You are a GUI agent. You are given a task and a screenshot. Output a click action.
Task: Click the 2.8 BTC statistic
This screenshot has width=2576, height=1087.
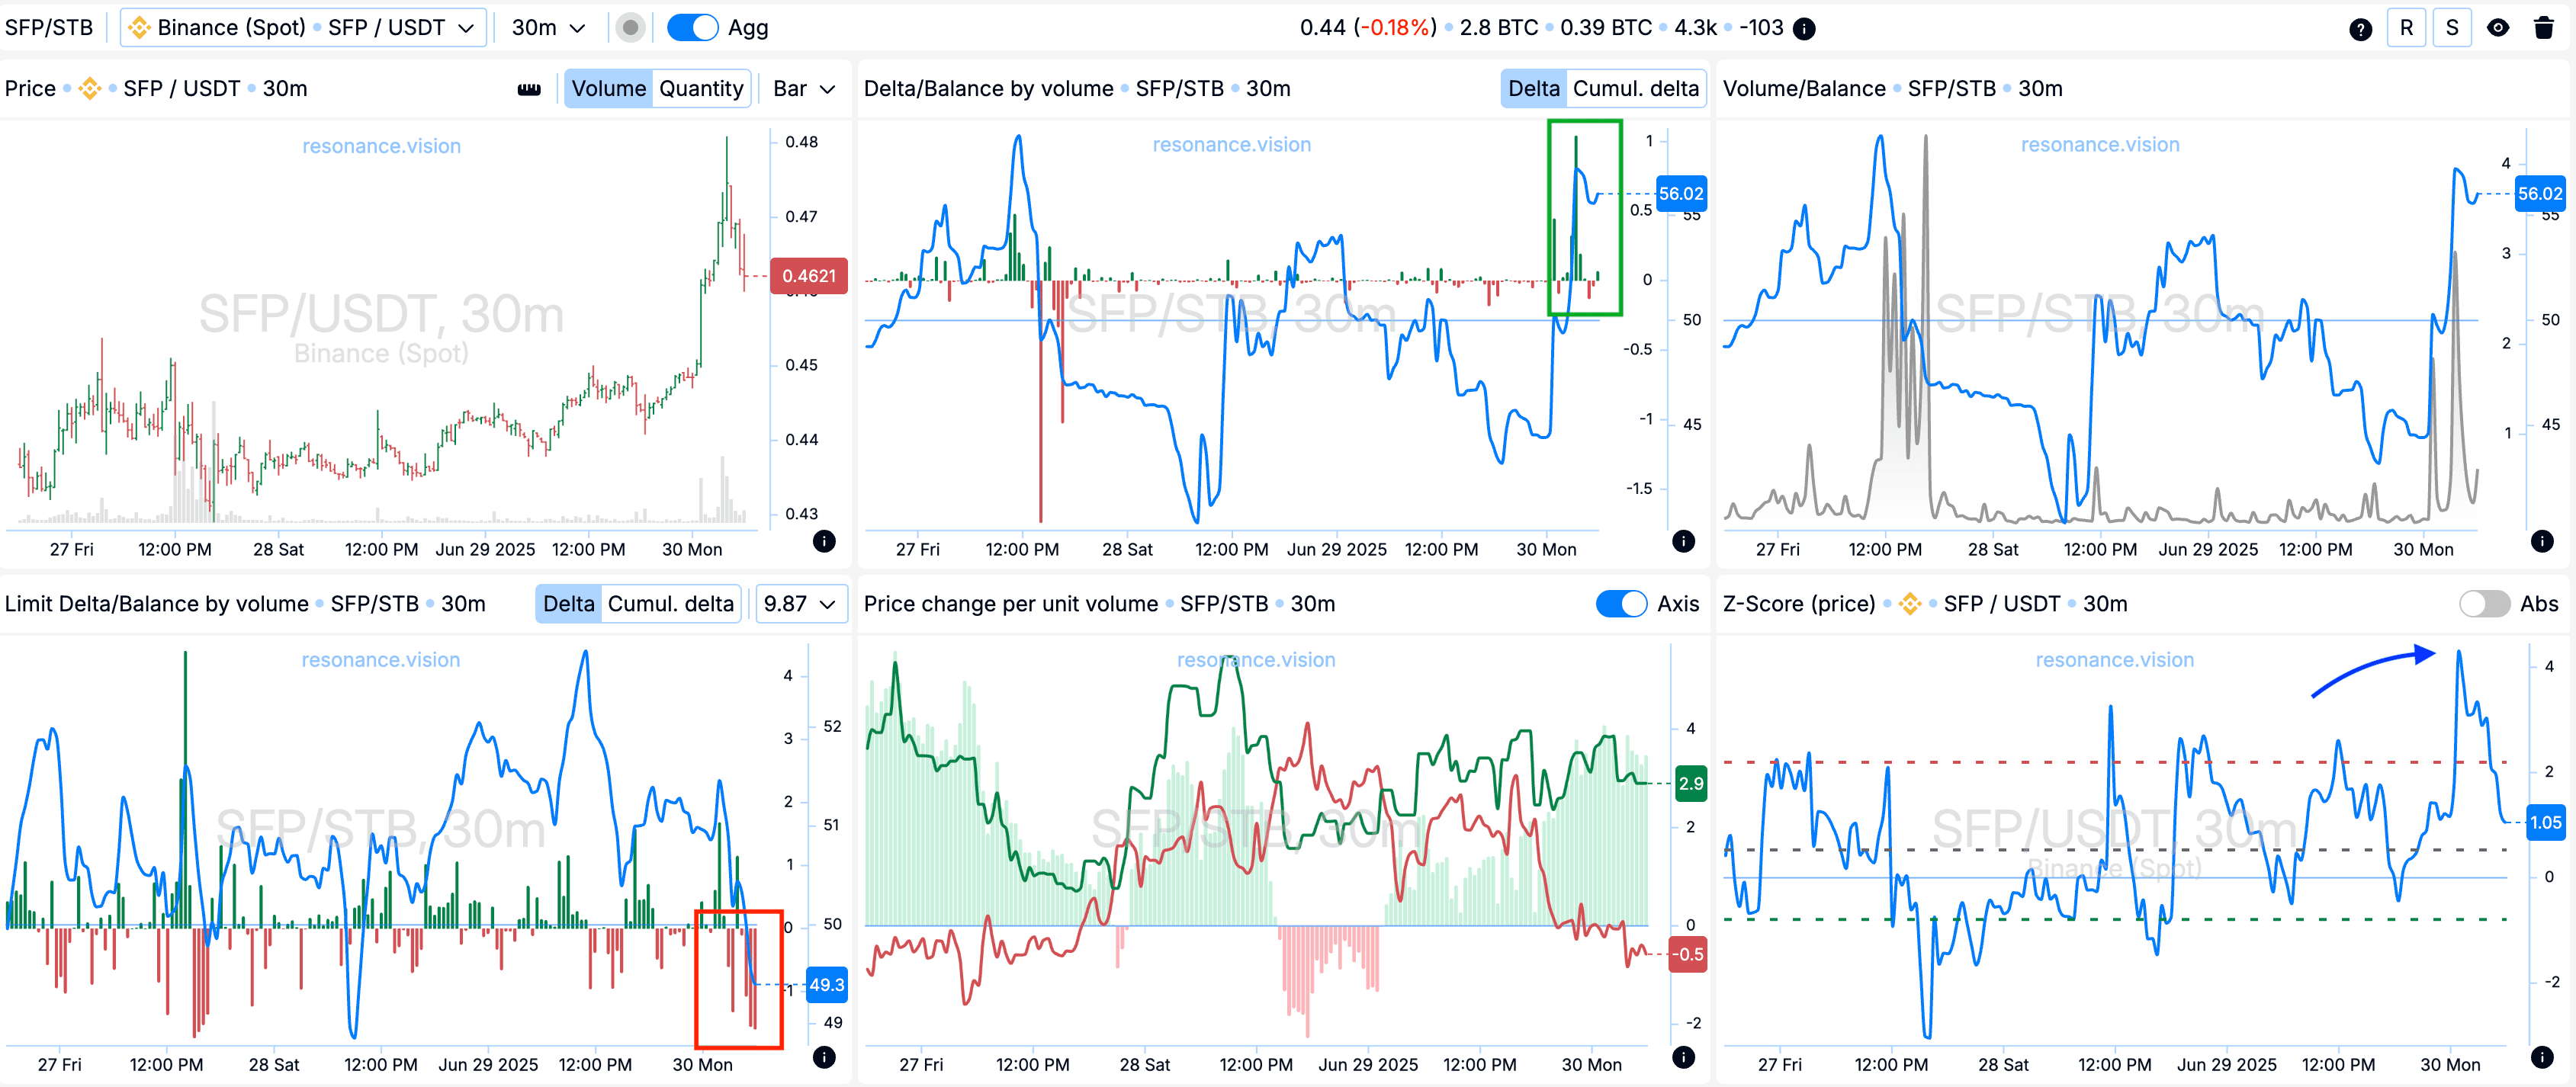pos(1499,28)
